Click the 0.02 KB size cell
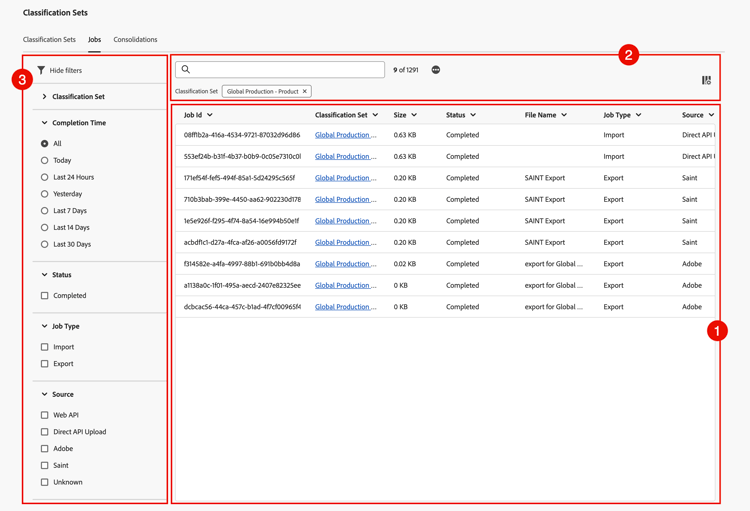The height and width of the screenshot is (511, 750). 405,264
